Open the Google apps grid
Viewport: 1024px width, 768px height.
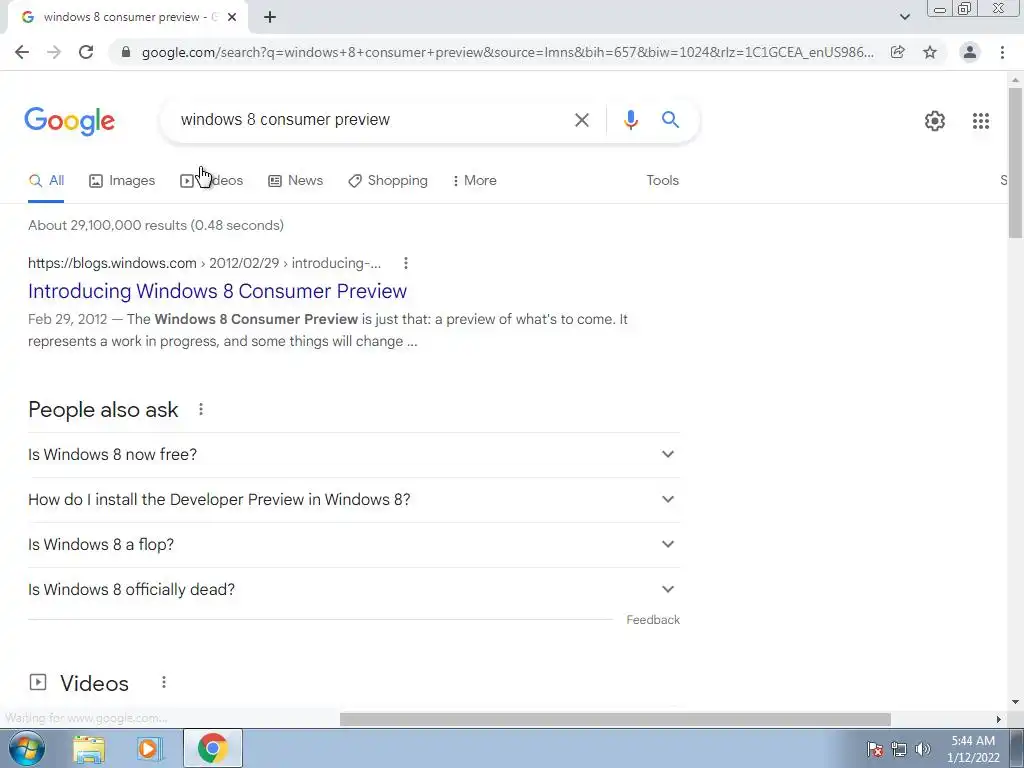click(x=980, y=121)
